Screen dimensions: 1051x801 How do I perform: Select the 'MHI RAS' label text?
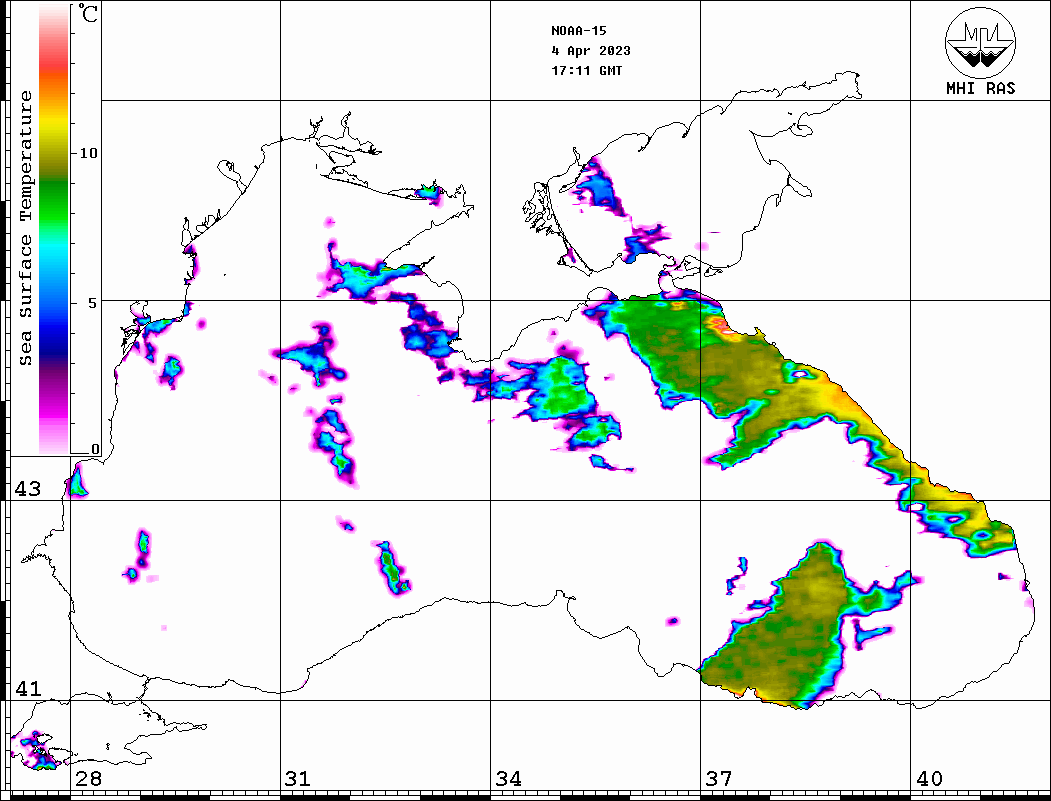pos(980,88)
